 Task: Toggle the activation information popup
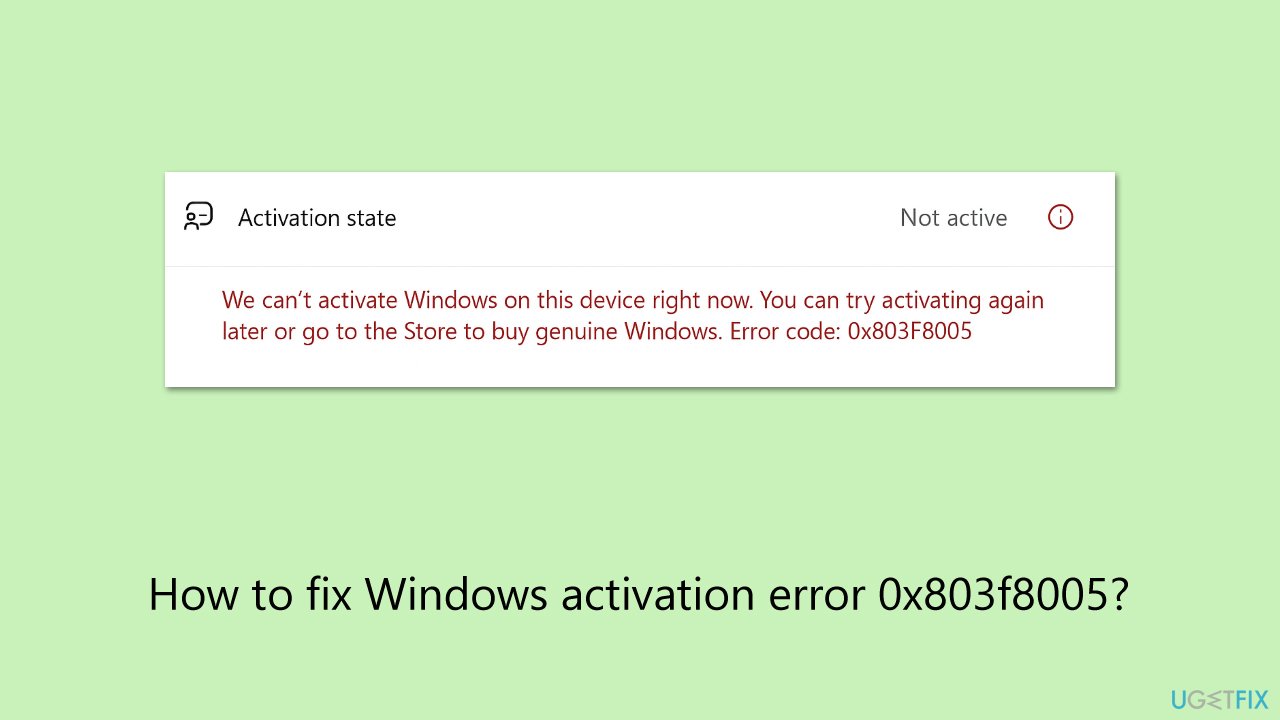point(1060,217)
